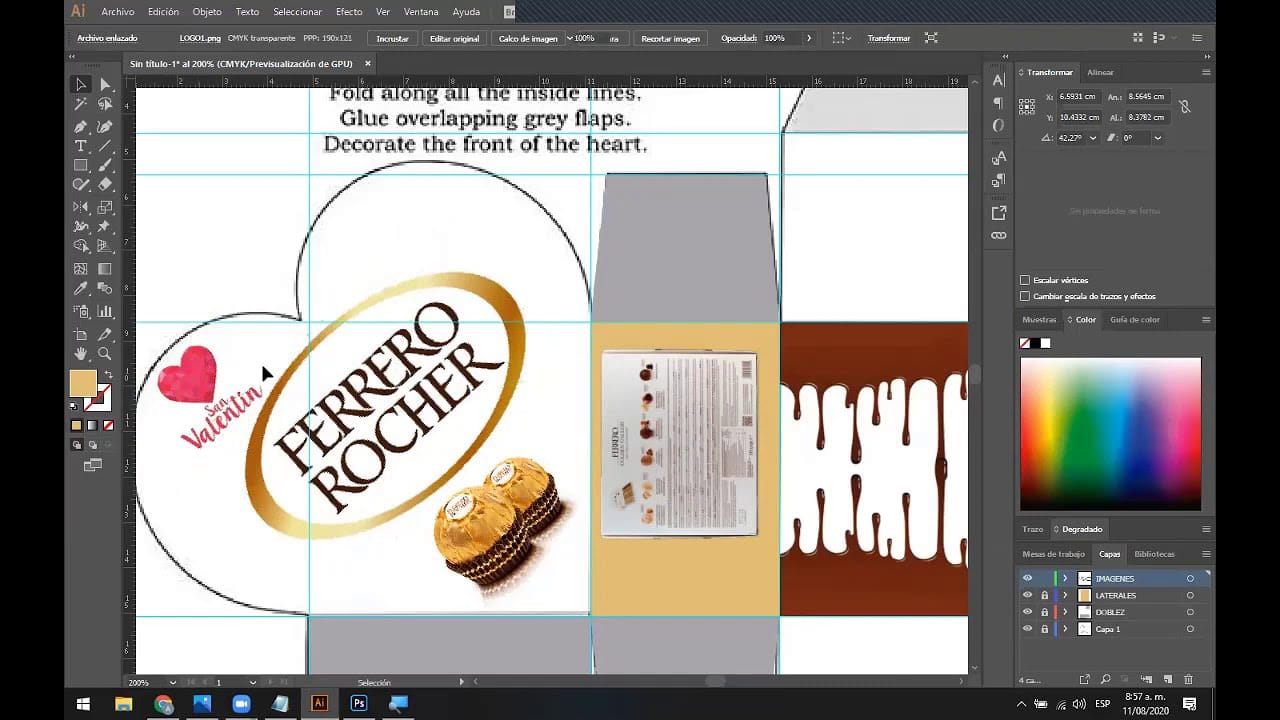Activate the Type tool
The height and width of the screenshot is (720, 1280).
(x=81, y=146)
